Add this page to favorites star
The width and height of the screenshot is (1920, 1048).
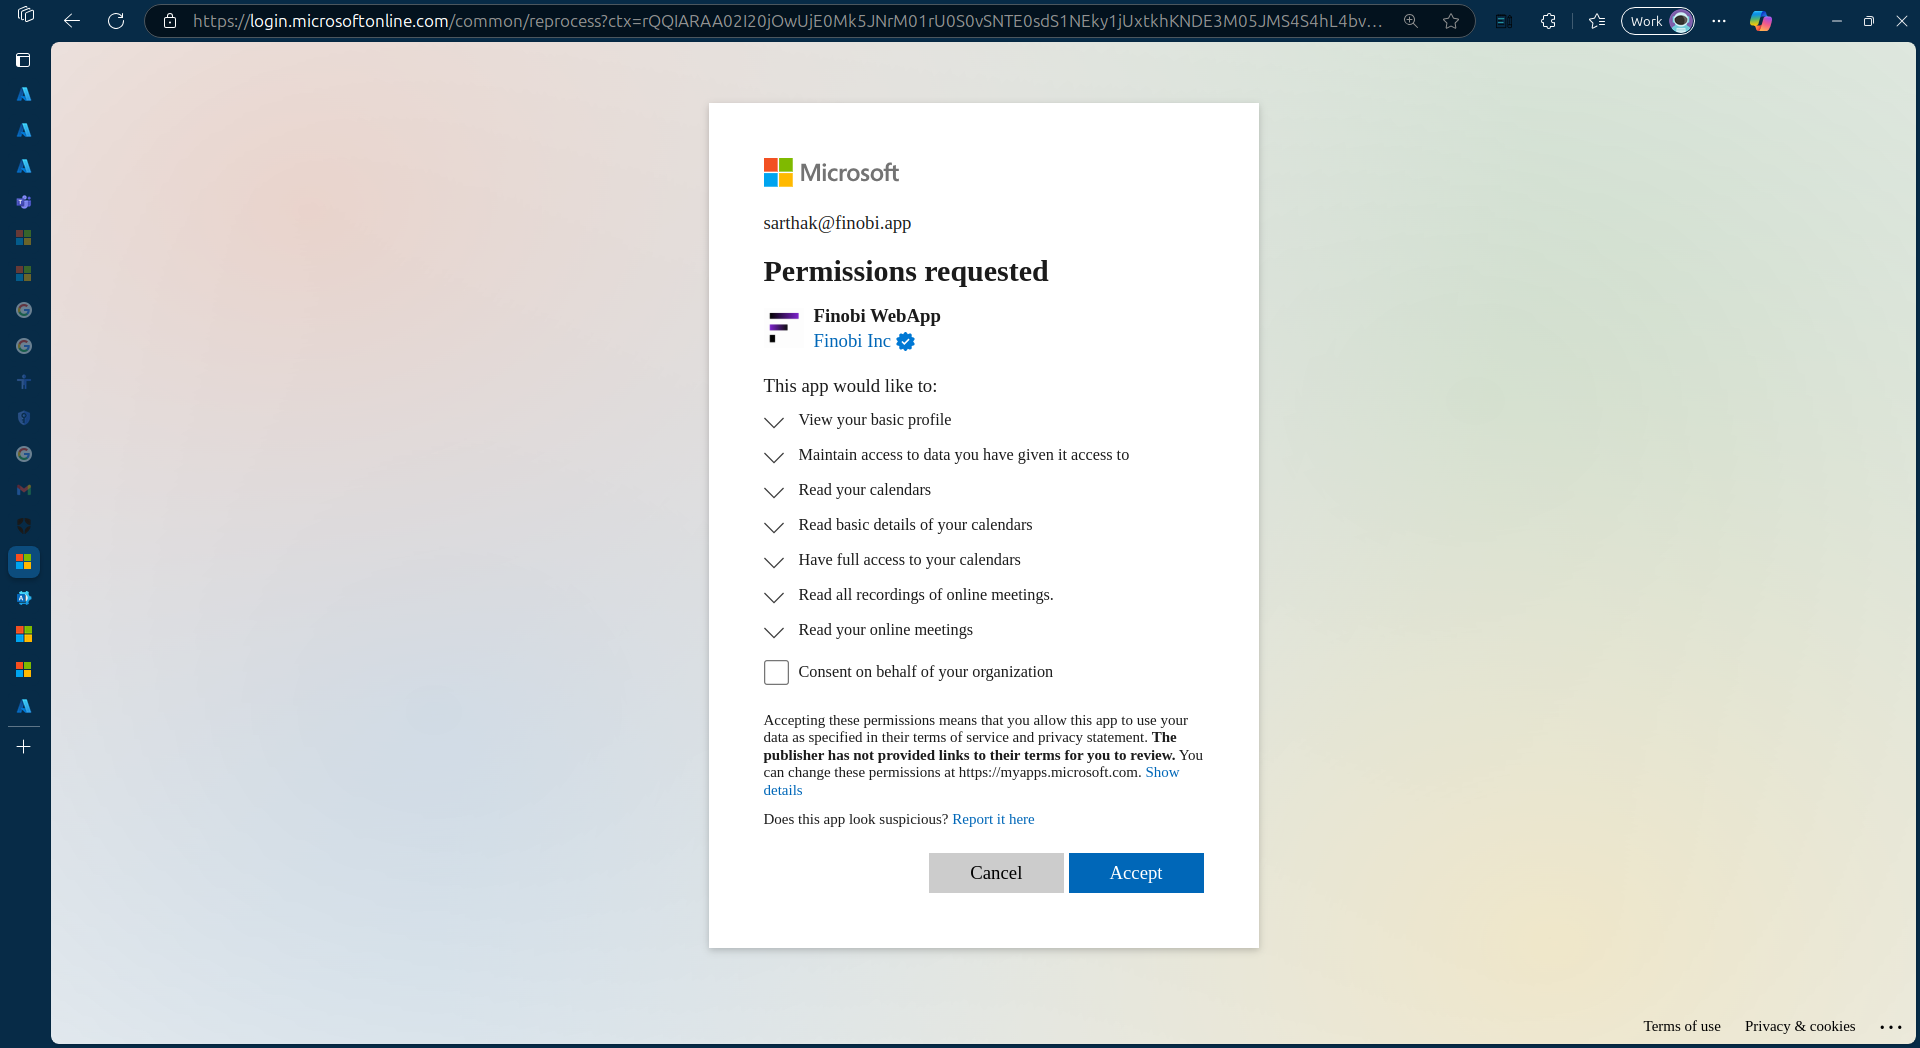tap(1451, 21)
